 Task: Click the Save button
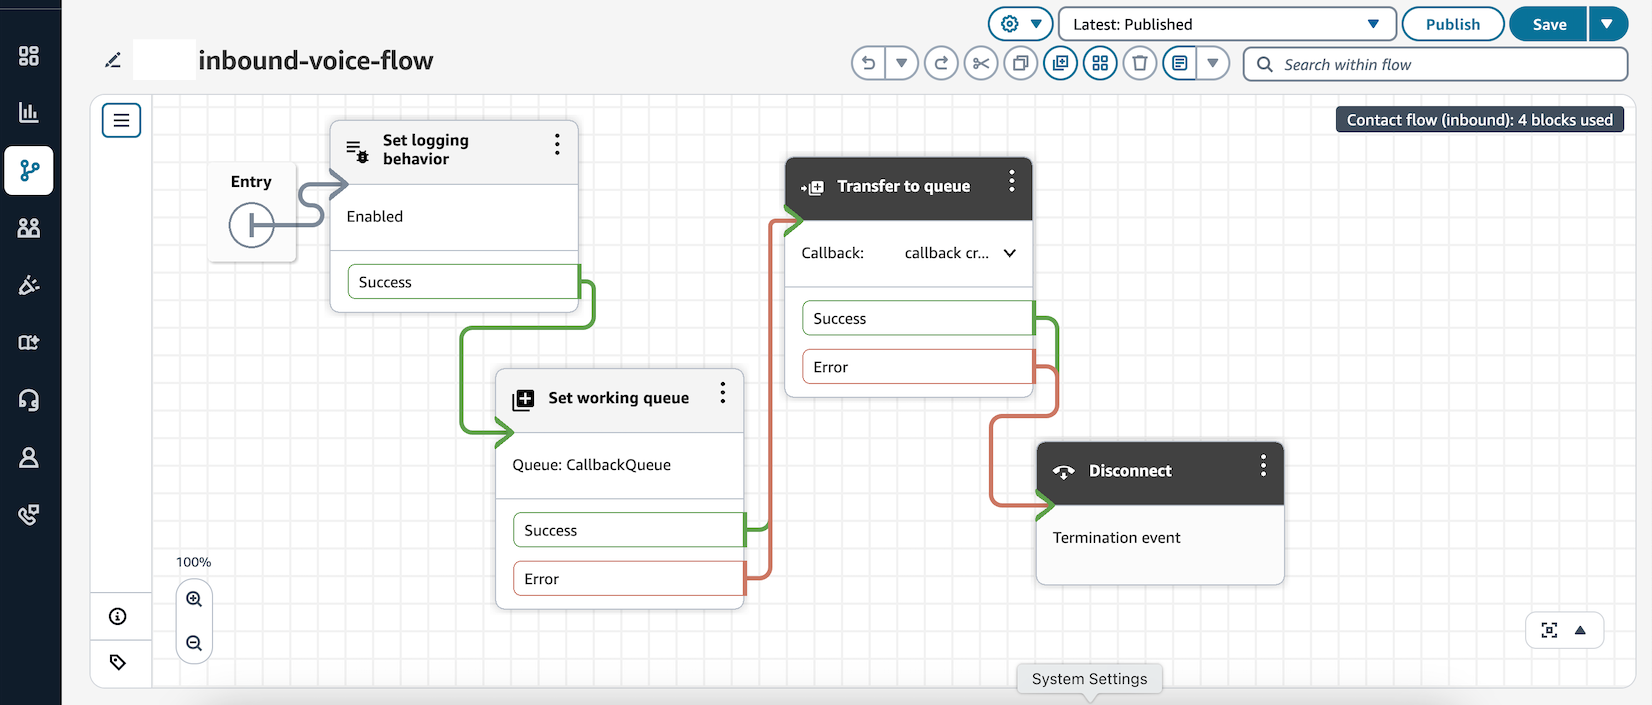[1549, 24]
